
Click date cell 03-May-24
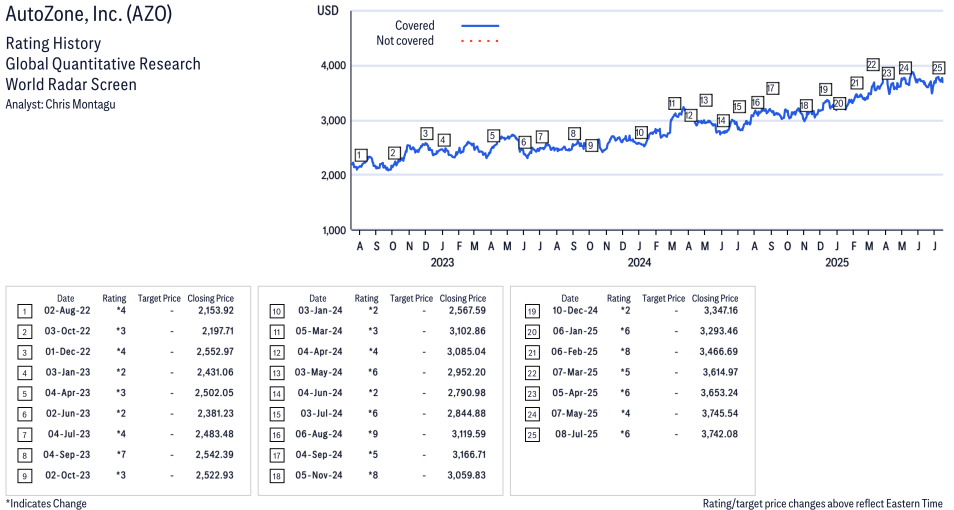point(319,372)
